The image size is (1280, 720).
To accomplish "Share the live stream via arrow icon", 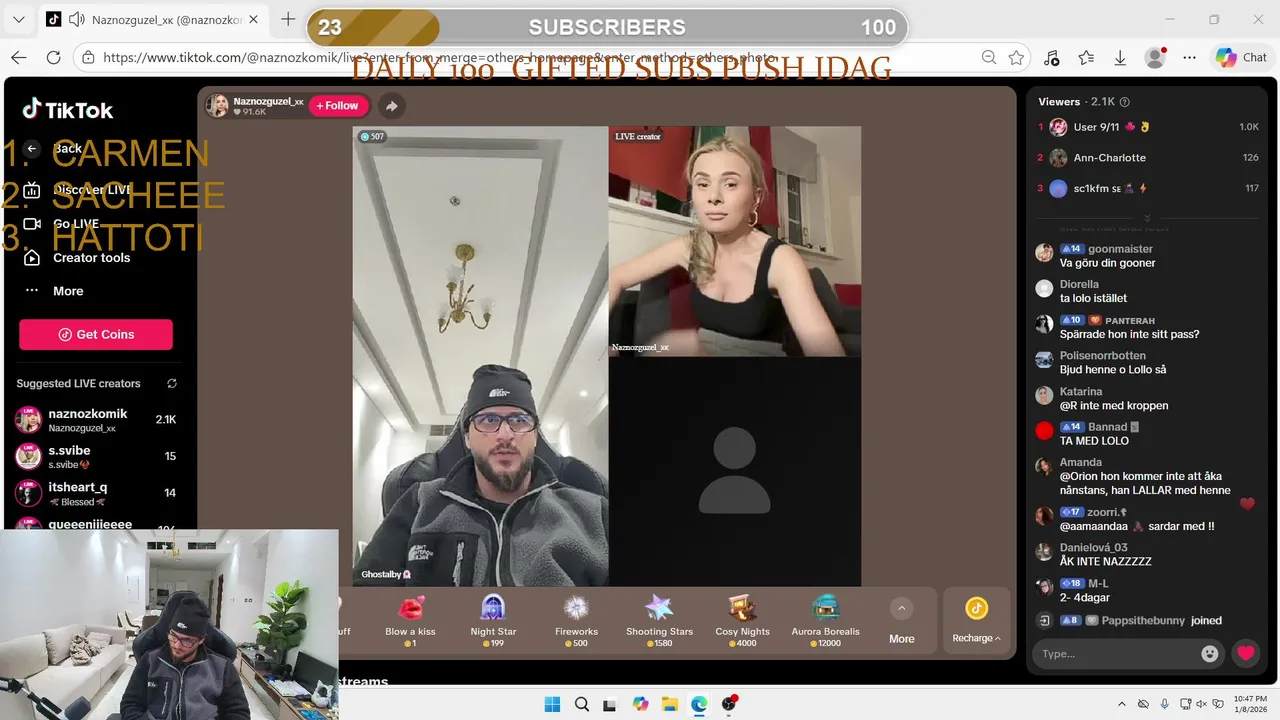I will (392, 106).
